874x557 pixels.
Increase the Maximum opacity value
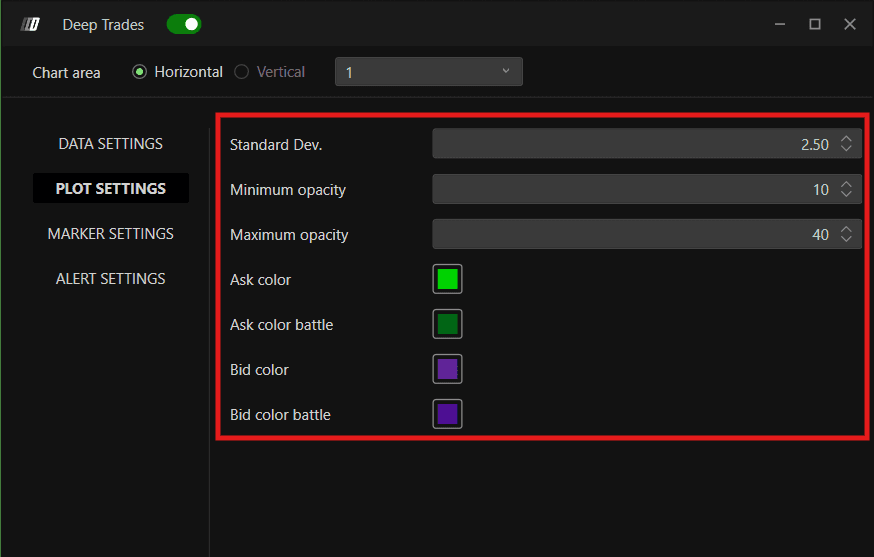click(x=846, y=229)
